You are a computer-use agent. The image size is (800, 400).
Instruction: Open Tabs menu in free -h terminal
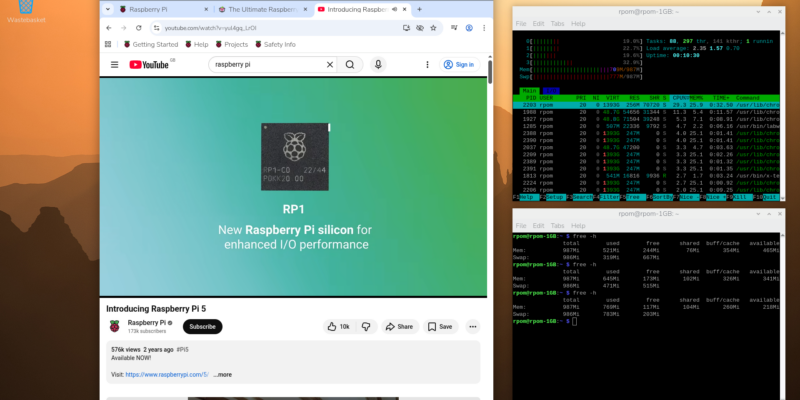pos(558,226)
